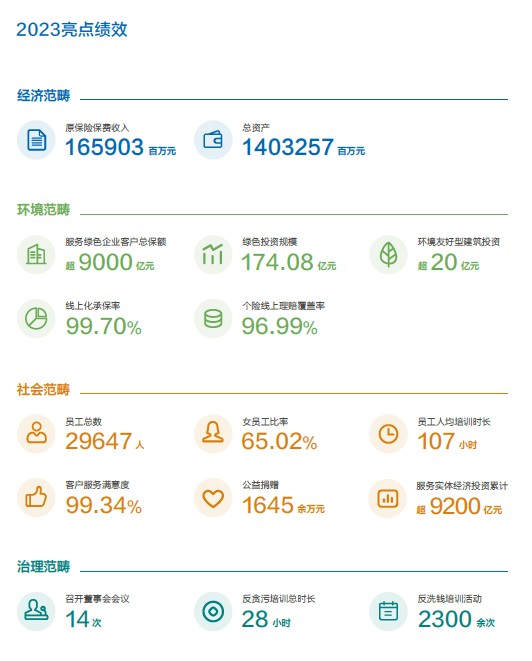Select the building icon for 服务绿色企业客户总保额
Image resolution: width=532 pixels, height=661 pixels.
[x=36, y=255]
